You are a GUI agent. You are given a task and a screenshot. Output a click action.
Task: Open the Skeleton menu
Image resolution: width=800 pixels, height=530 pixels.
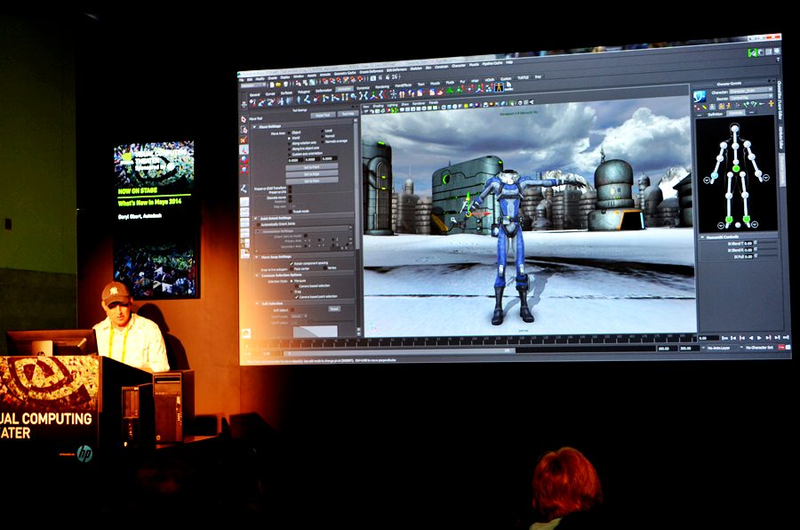pyautogui.click(x=416, y=68)
